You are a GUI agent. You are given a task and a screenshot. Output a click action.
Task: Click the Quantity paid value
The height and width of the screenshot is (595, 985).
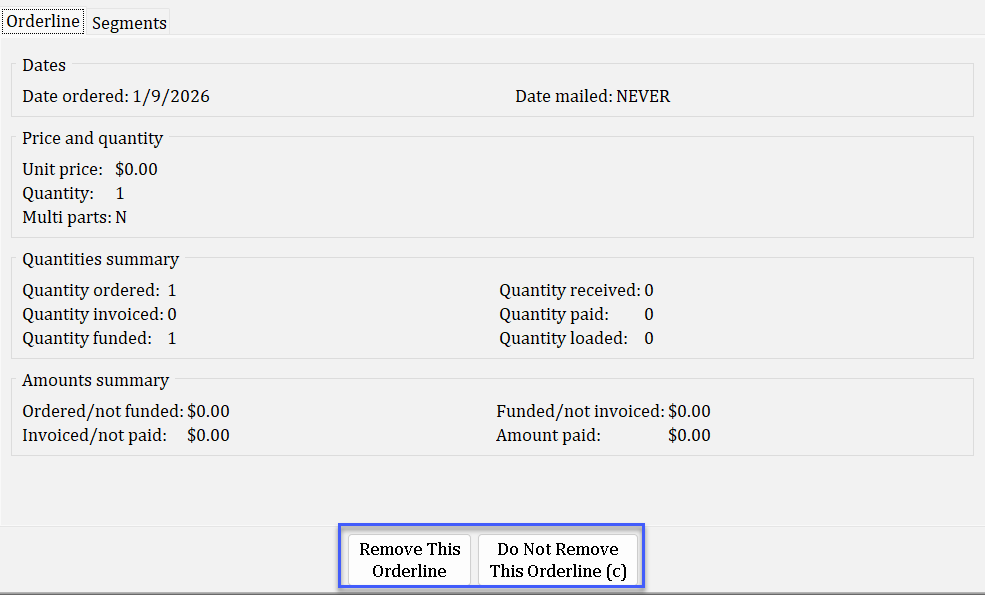pos(649,314)
